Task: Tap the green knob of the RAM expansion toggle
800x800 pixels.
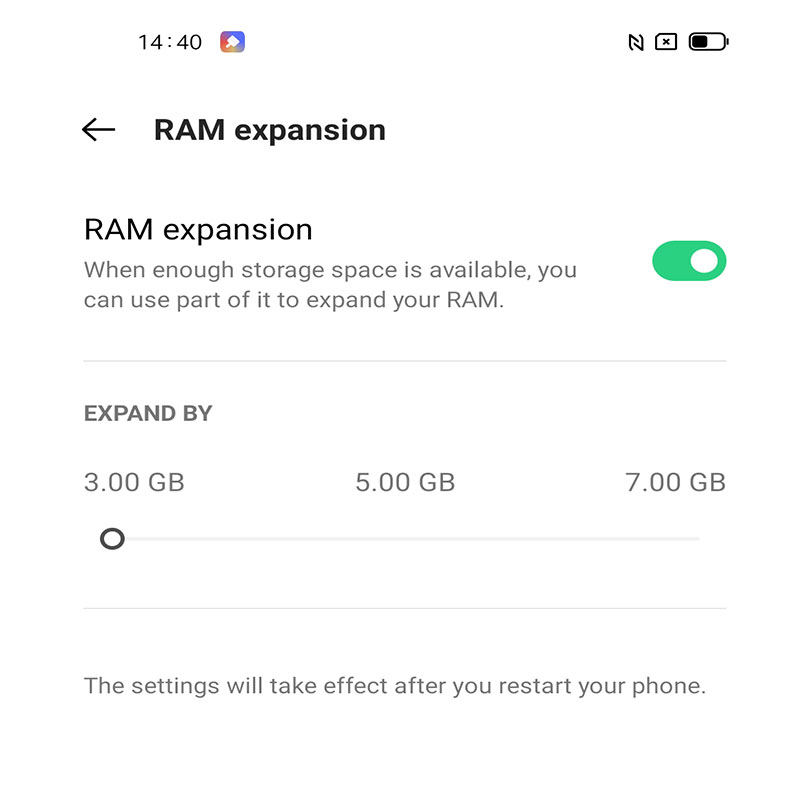Action: pyautogui.click(x=703, y=260)
